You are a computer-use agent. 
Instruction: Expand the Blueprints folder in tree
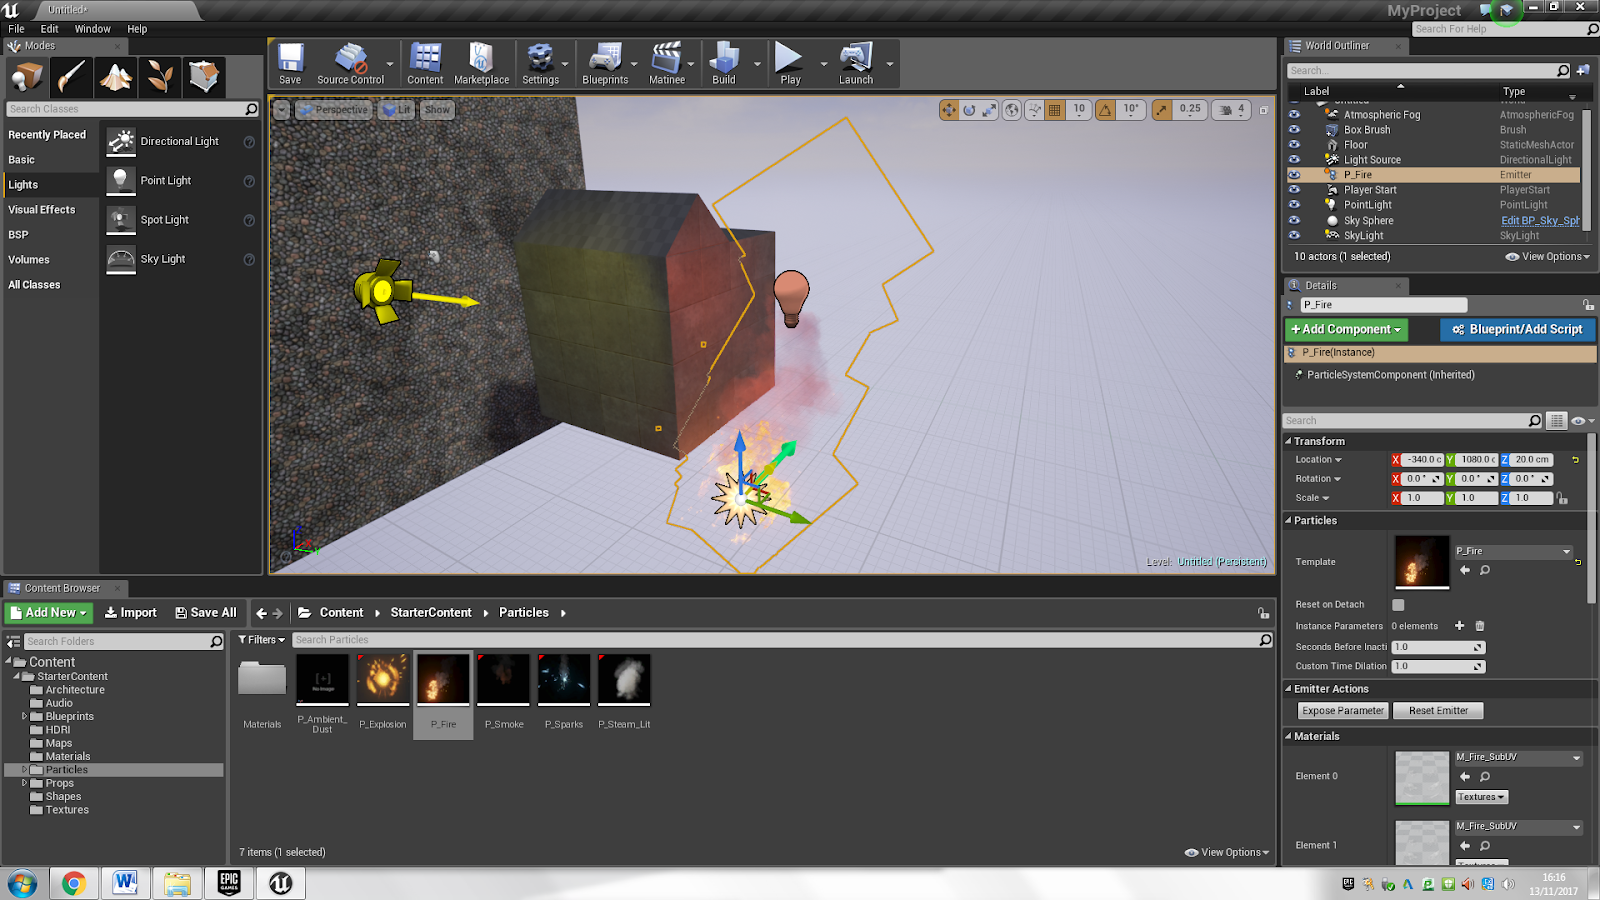click(x=24, y=716)
